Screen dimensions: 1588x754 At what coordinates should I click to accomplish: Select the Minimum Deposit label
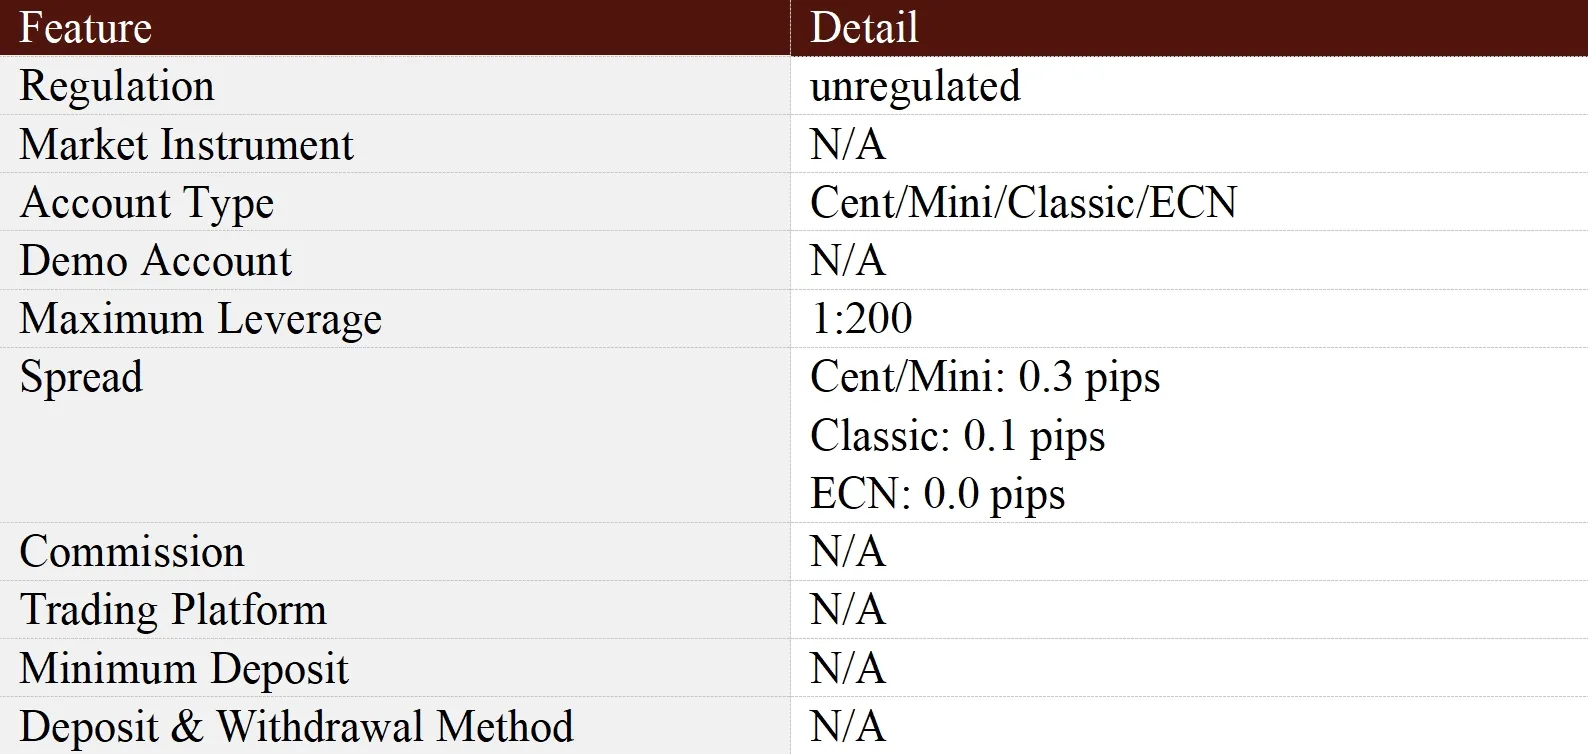coord(185,669)
